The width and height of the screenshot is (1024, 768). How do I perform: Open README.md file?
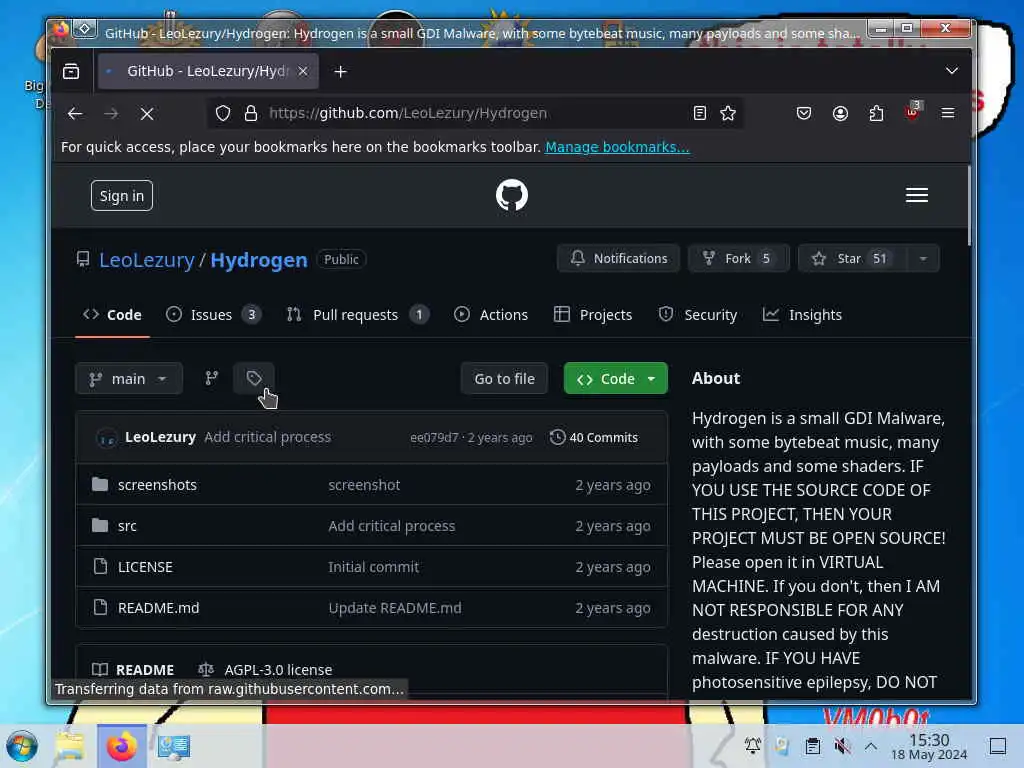pos(159,608)
